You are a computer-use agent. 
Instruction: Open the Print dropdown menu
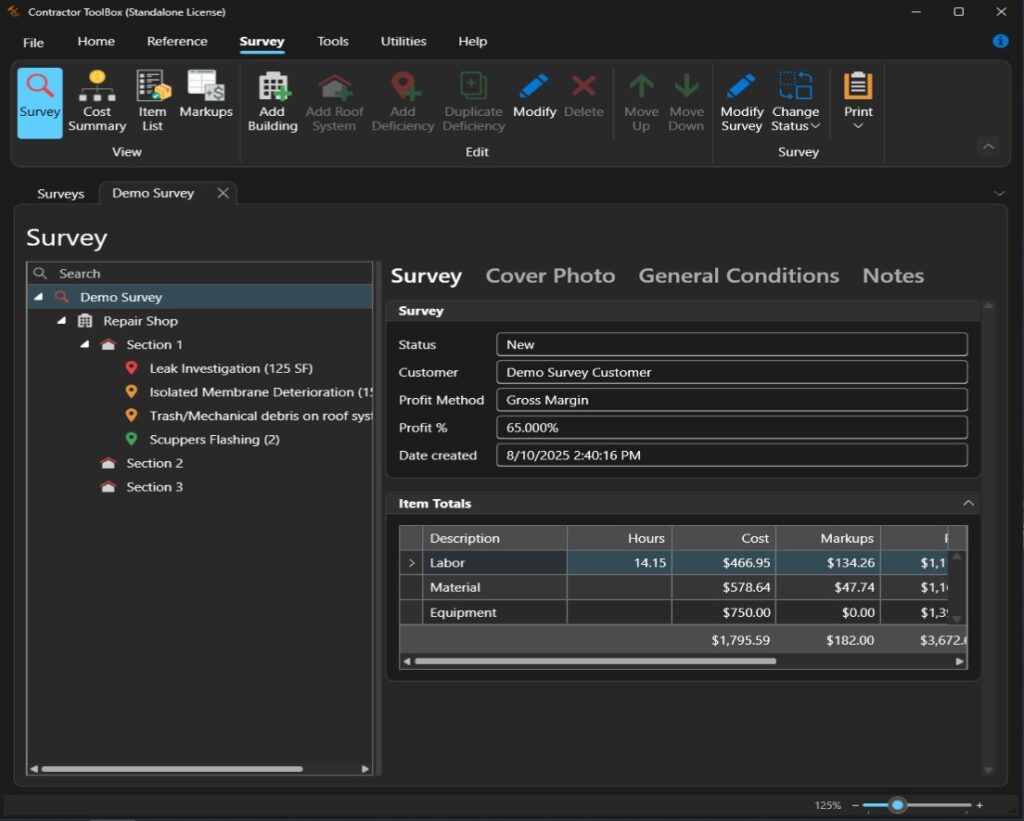point(858,102)
